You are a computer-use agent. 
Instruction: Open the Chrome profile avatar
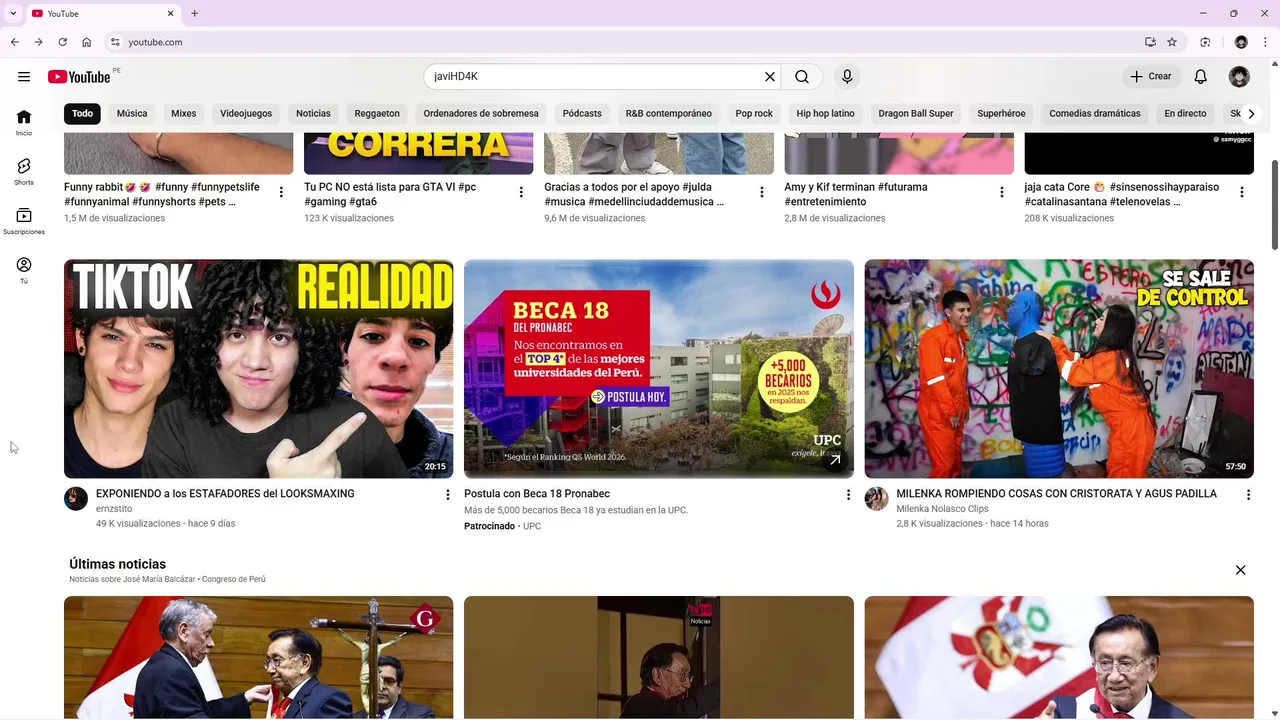tap(1241, 42)
